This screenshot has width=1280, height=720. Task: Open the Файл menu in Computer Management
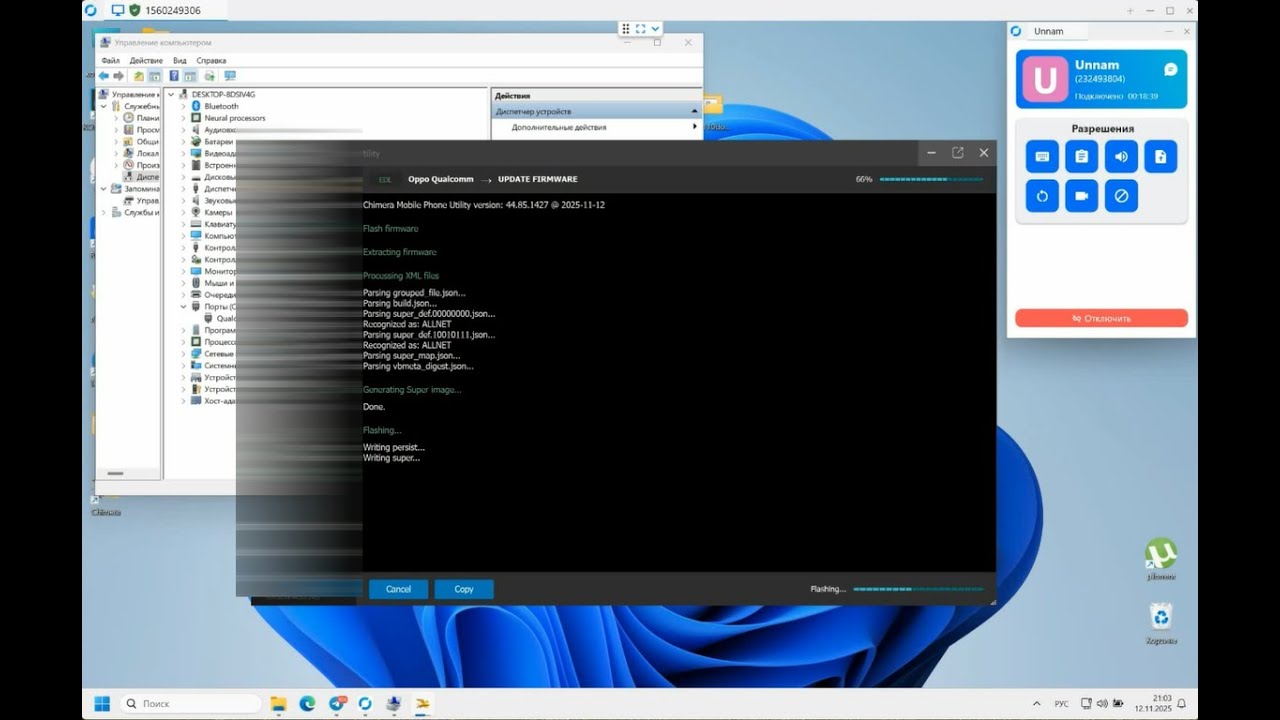(110, 60)
